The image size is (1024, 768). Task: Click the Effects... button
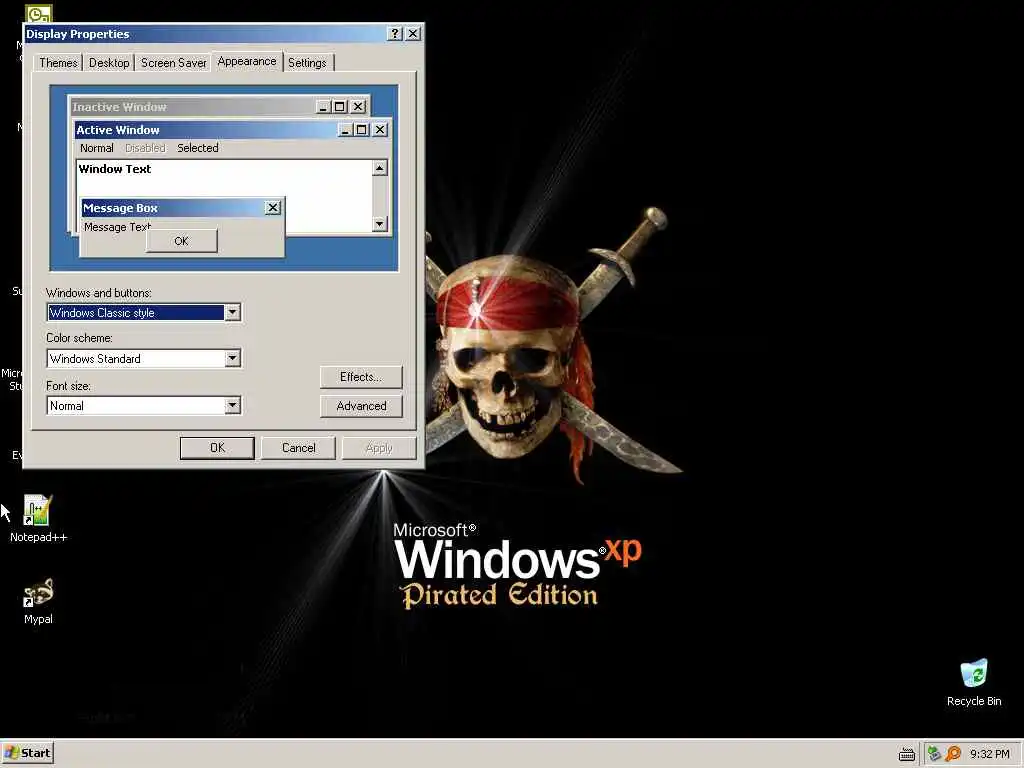tap(361, 377)
